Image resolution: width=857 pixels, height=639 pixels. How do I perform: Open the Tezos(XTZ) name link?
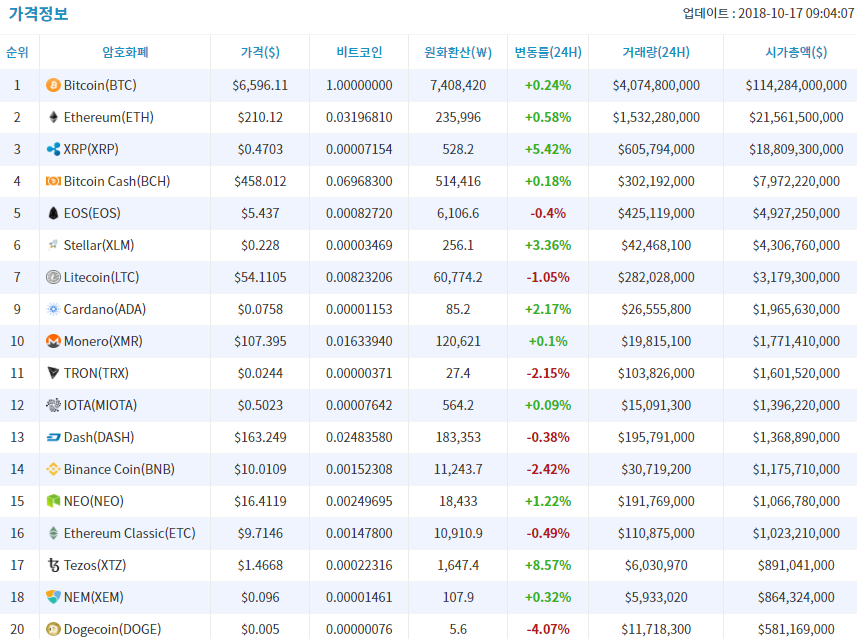coord(95,565)
